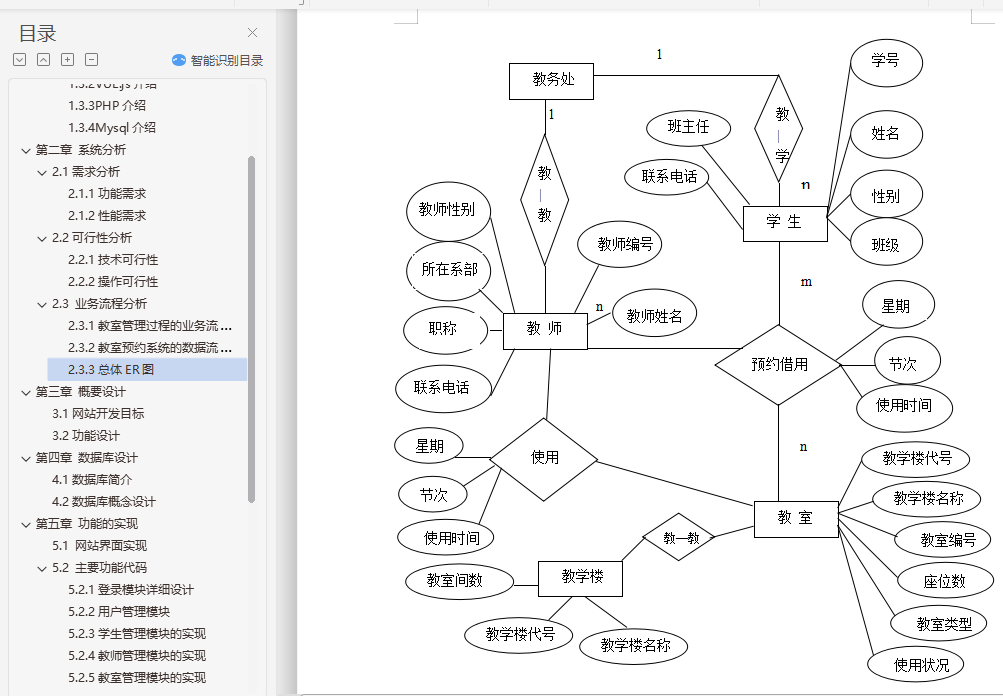Click the minus box icon under 目录
The image size is (1003, 696).
91,59
